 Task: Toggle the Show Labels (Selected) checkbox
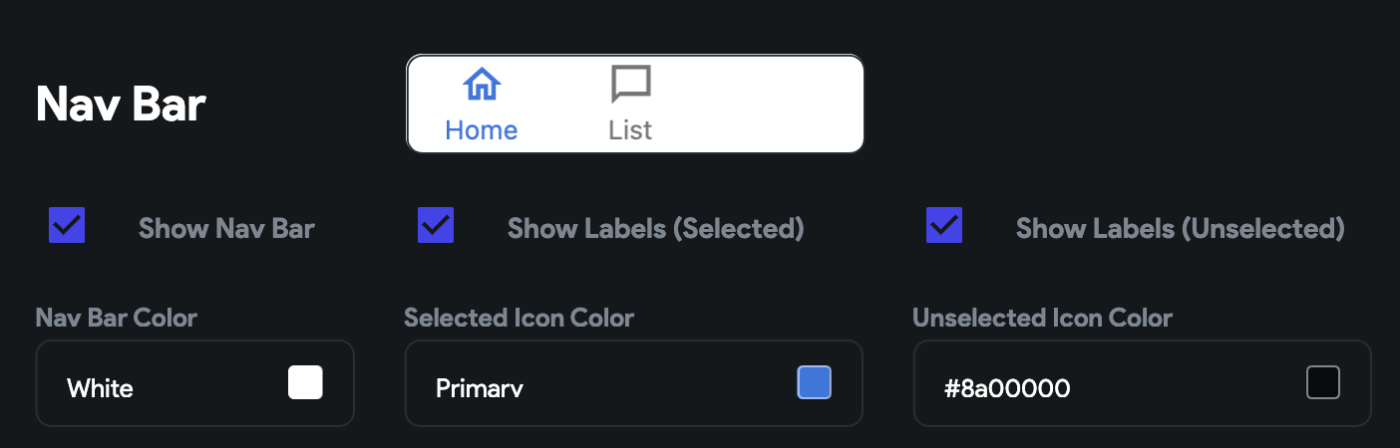[436, 226]
